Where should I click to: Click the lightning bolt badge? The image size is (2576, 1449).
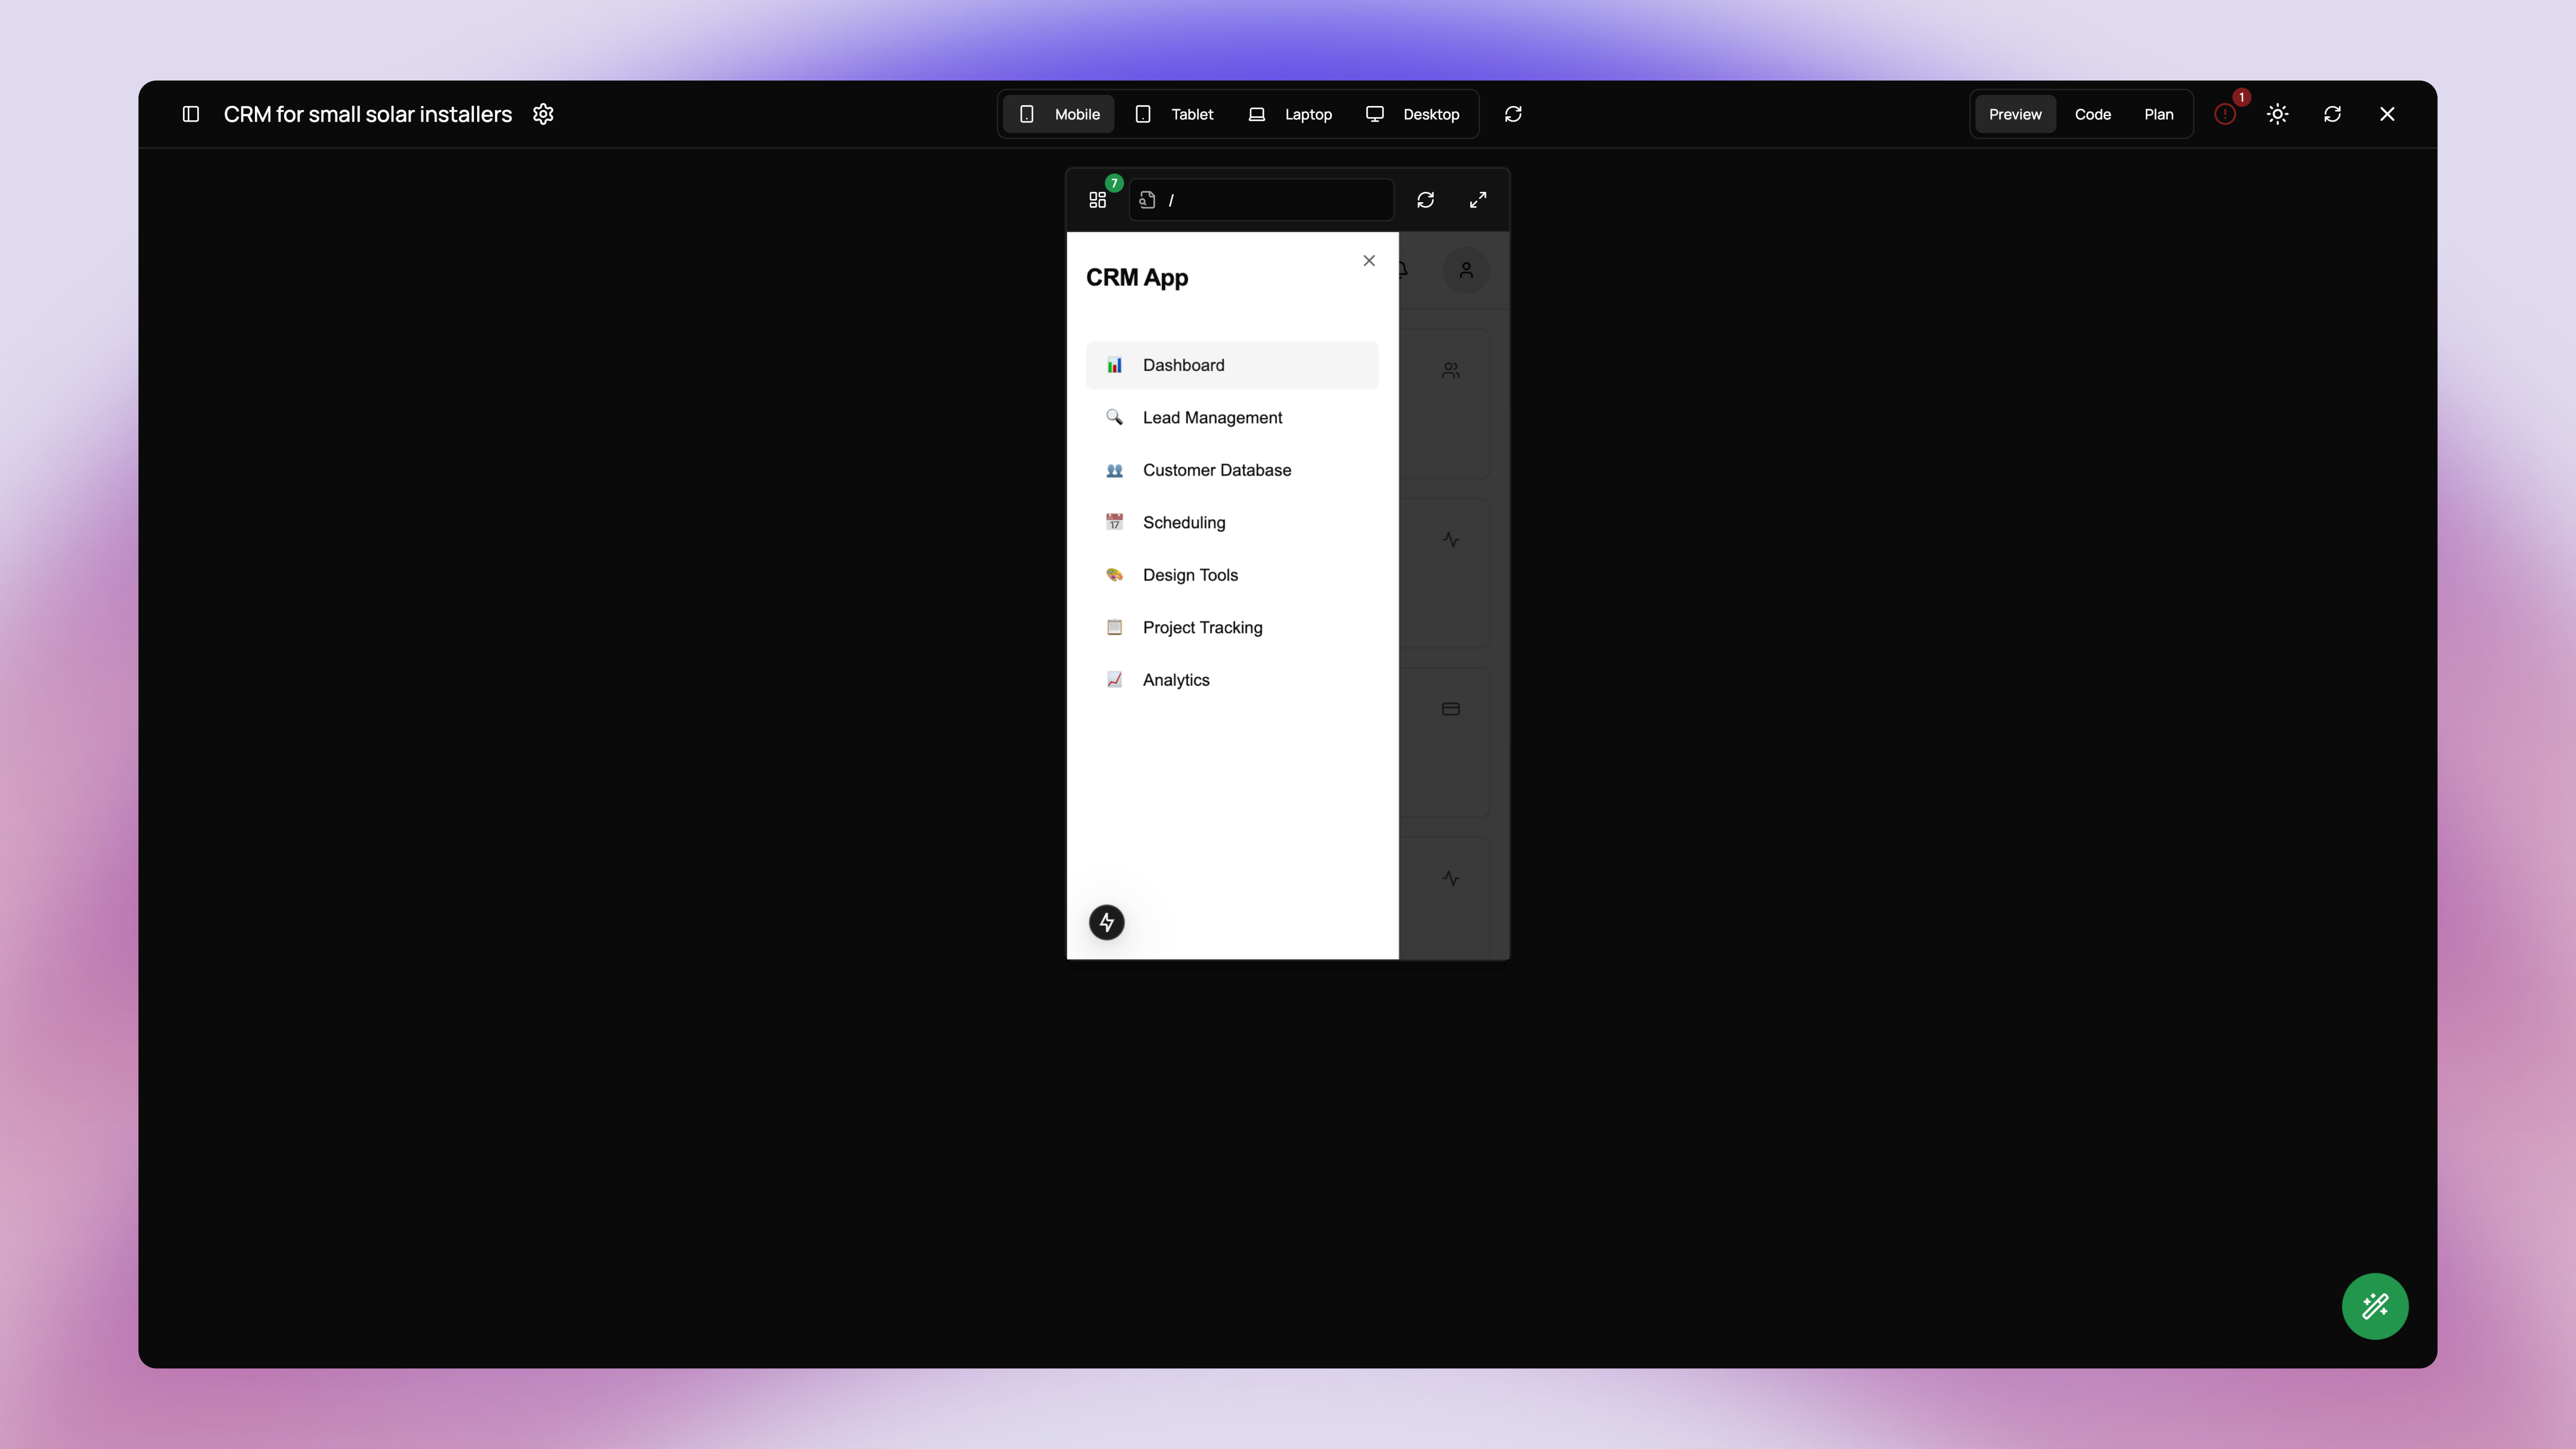coord(1107,922)
